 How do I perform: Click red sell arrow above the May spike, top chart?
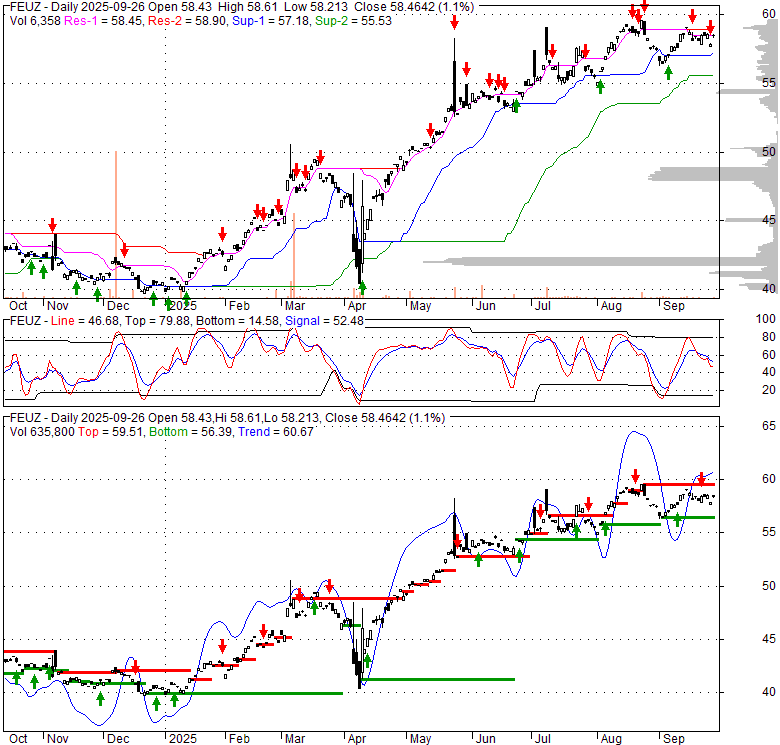click(x=454, y=22)
